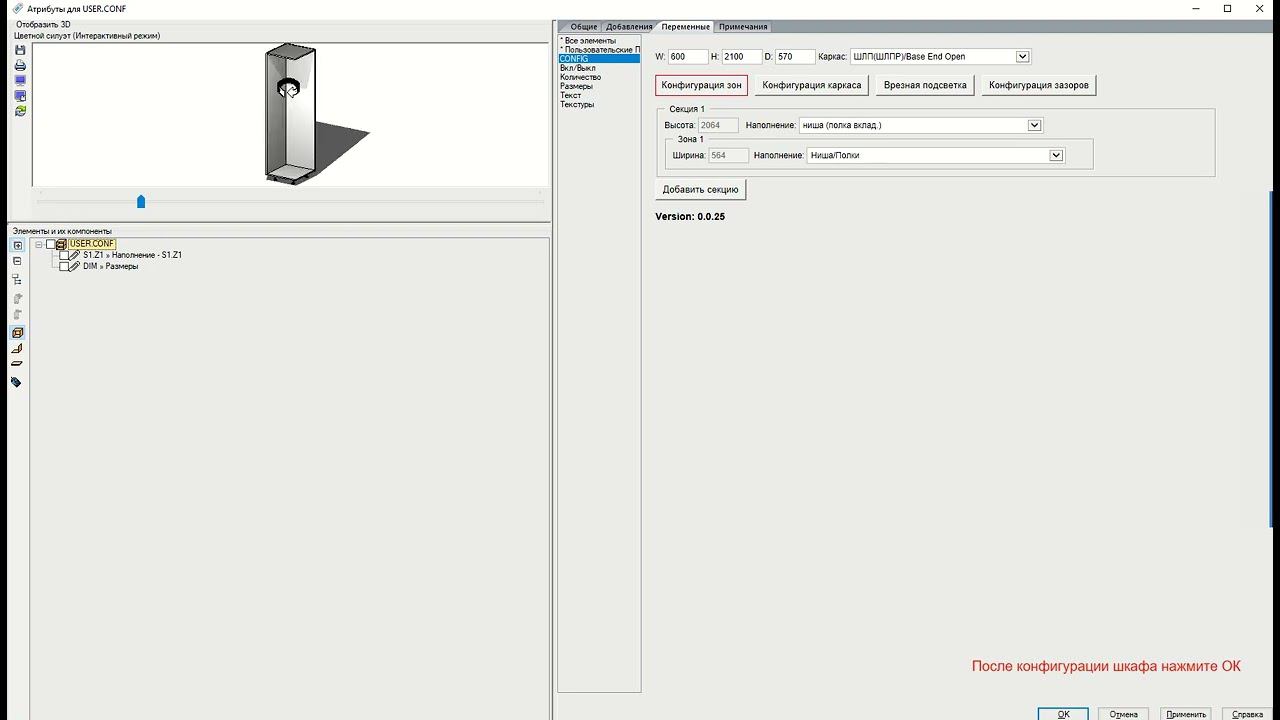Click the Ширина field showing 564
Viewport: 1280px width, 720px height.
tap(728, 156)
